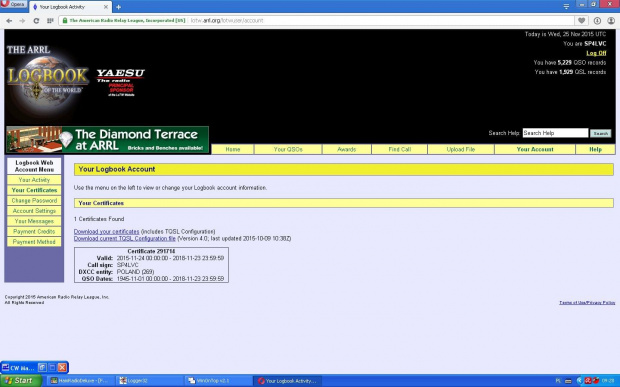Click the Log Off link
Screen dimensions: 620x387
[596, 53]
